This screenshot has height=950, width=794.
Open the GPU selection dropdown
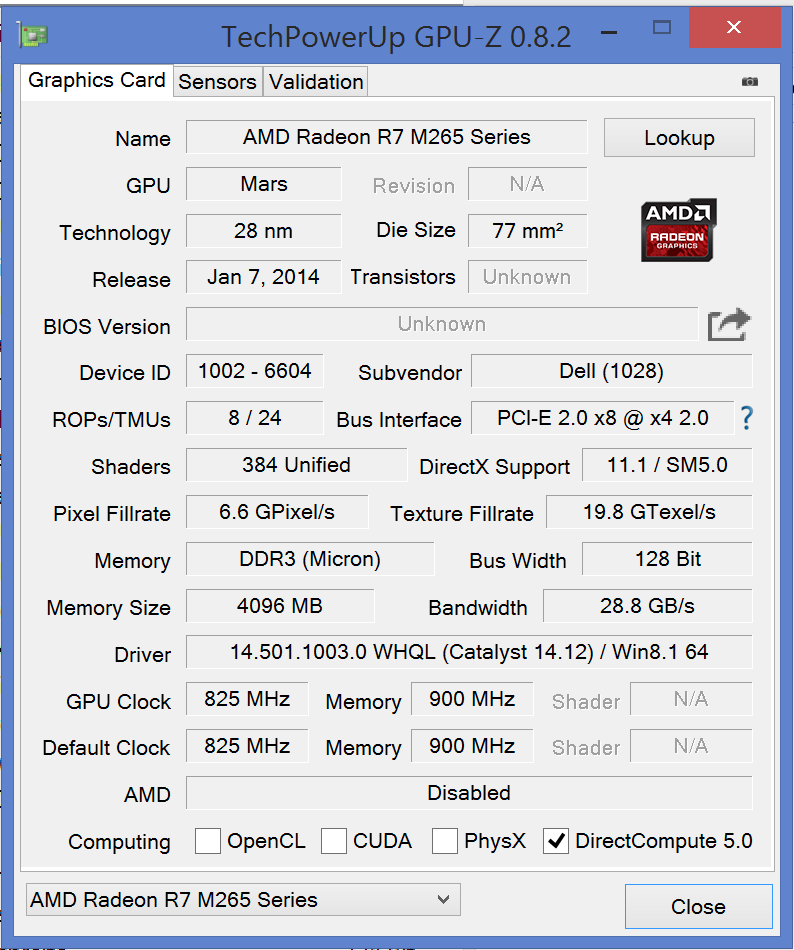[x=243, y=900]
